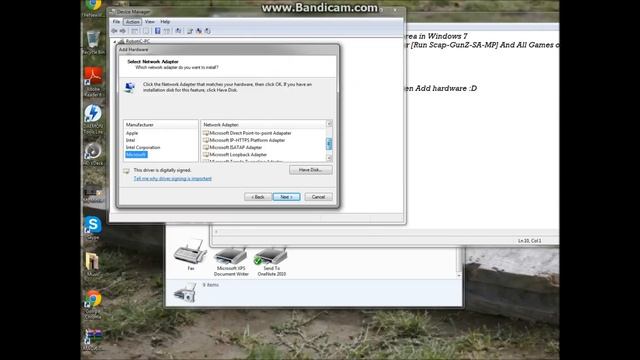
Task: Select Microsoft ISATAP Adapter
Action: click(x=232, y=147)
